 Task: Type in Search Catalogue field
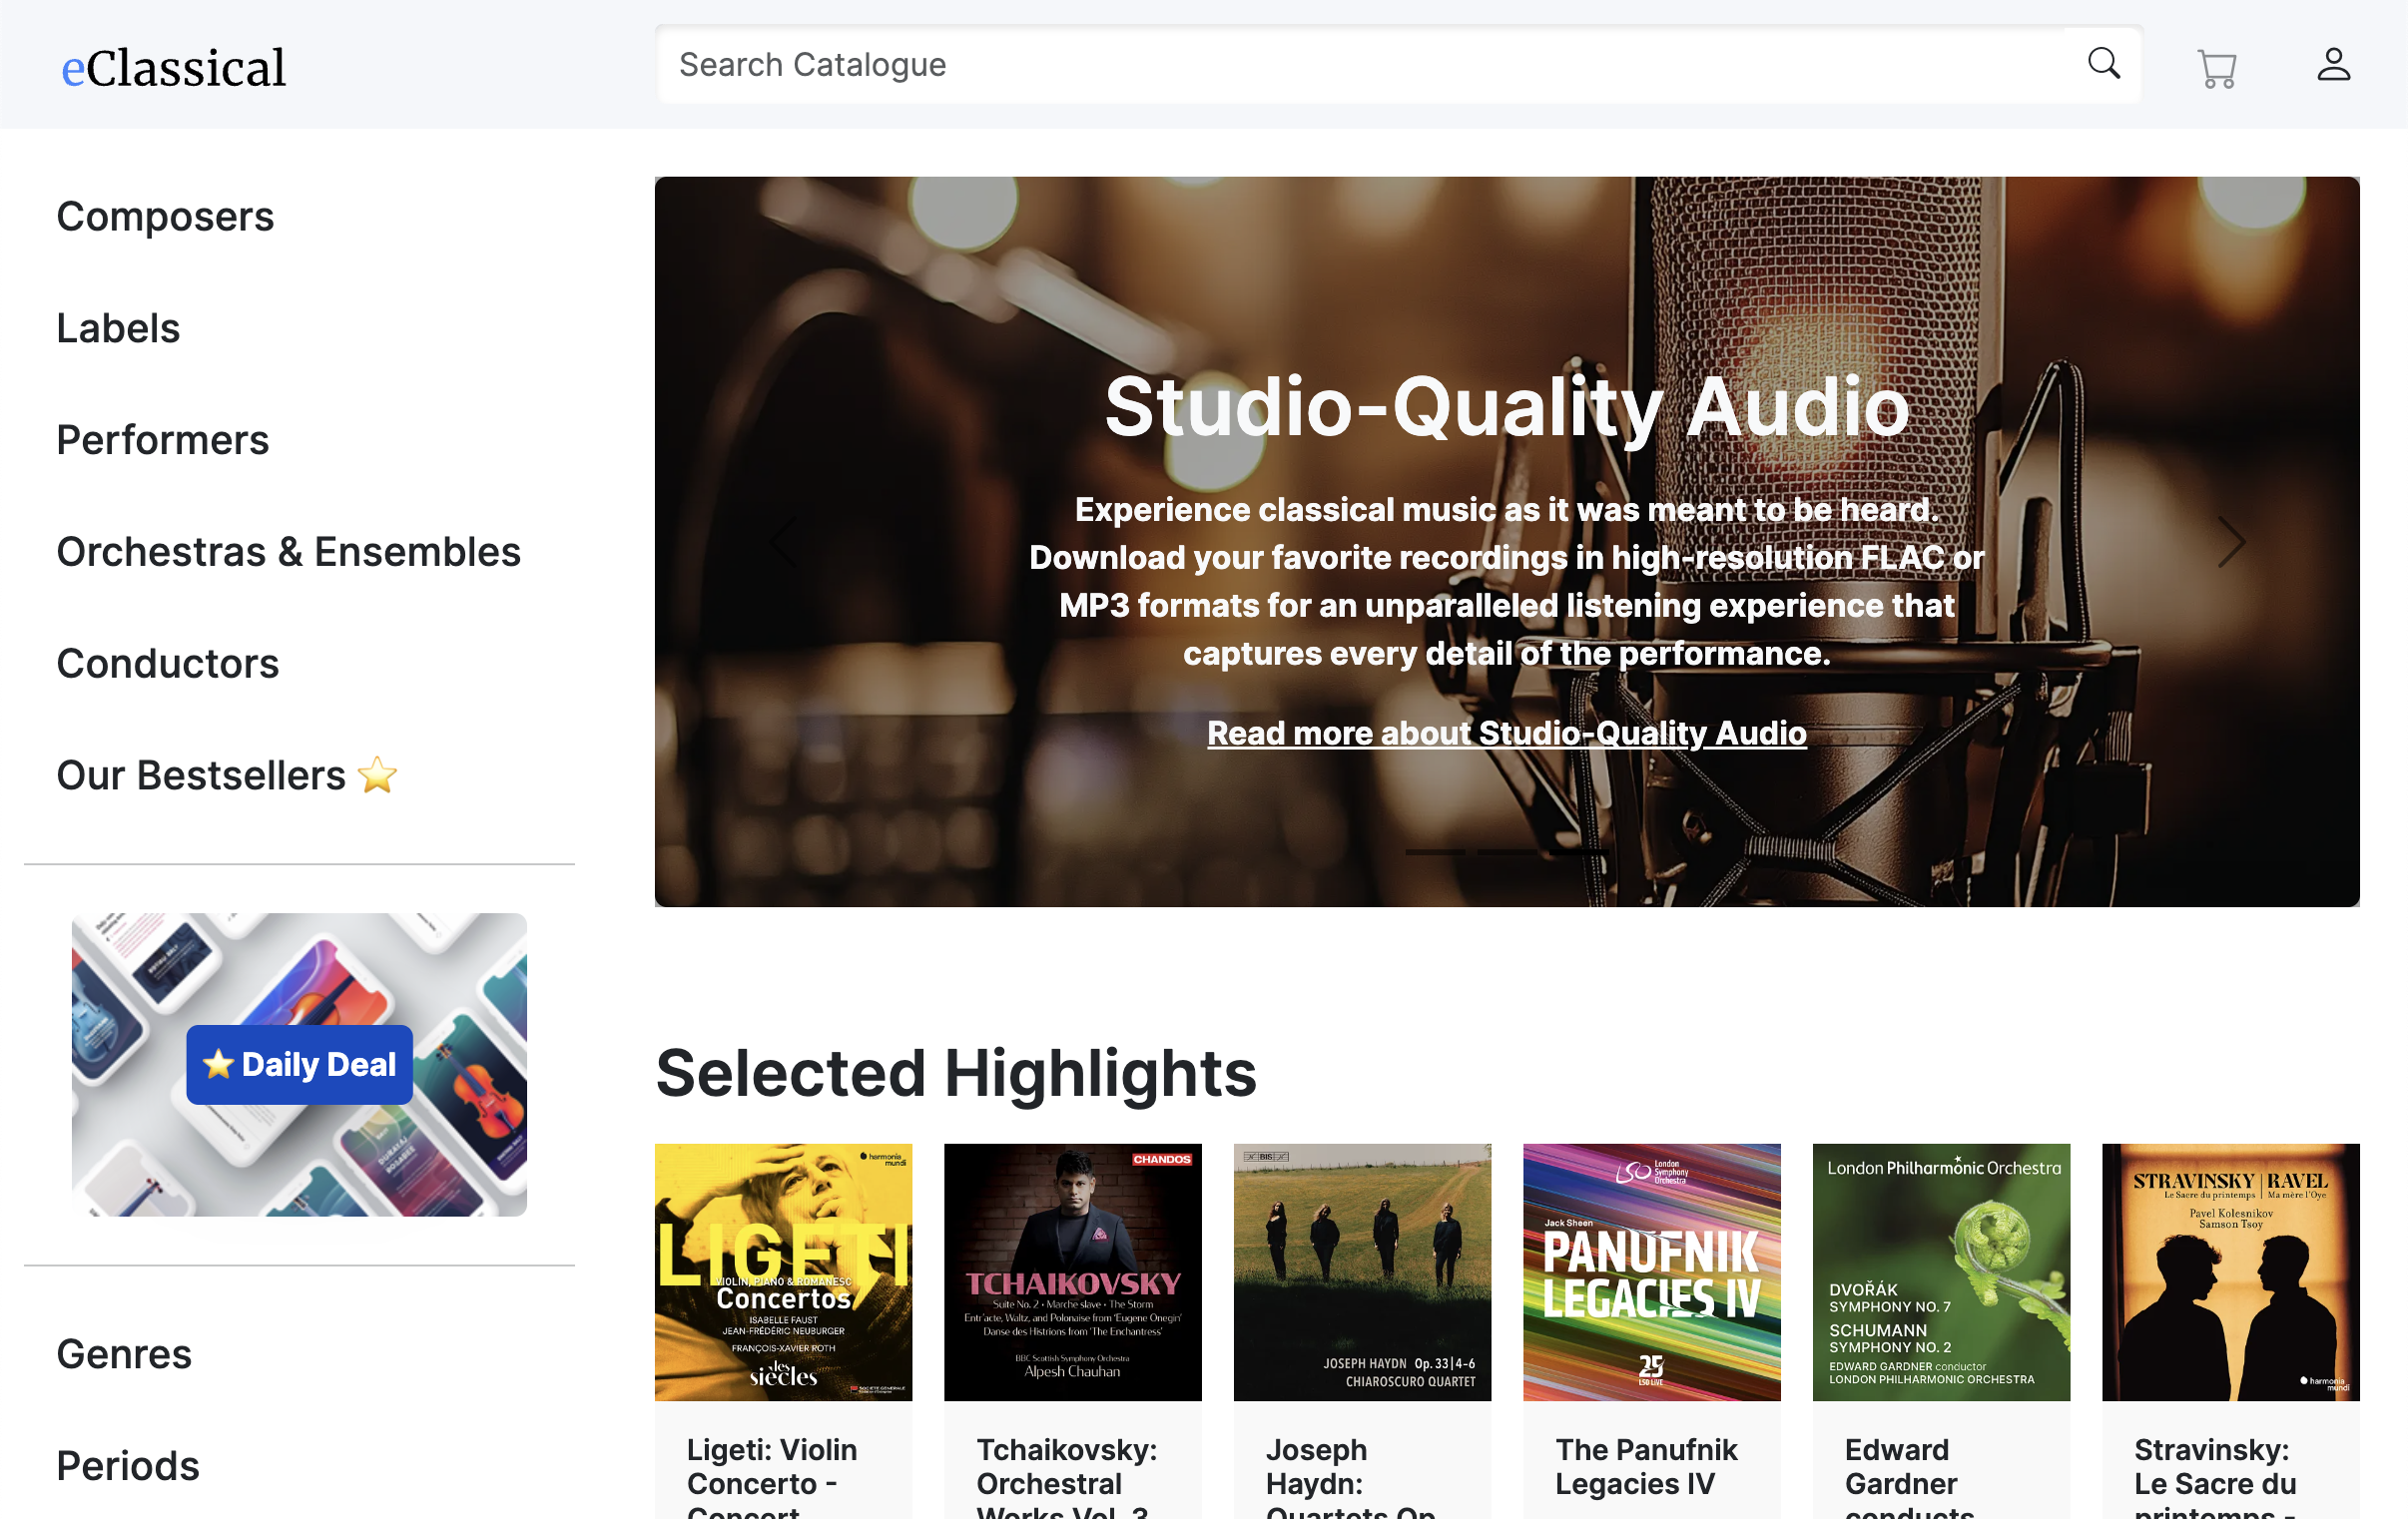(x=1360, y=65)
